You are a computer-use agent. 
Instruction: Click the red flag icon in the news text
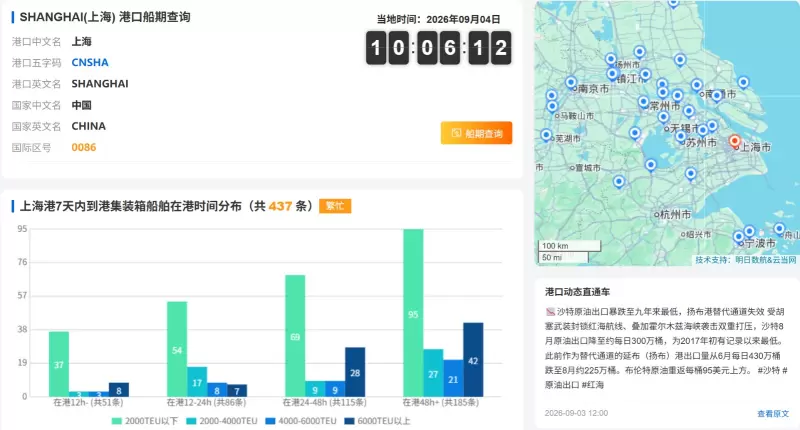tap(550, 312)
